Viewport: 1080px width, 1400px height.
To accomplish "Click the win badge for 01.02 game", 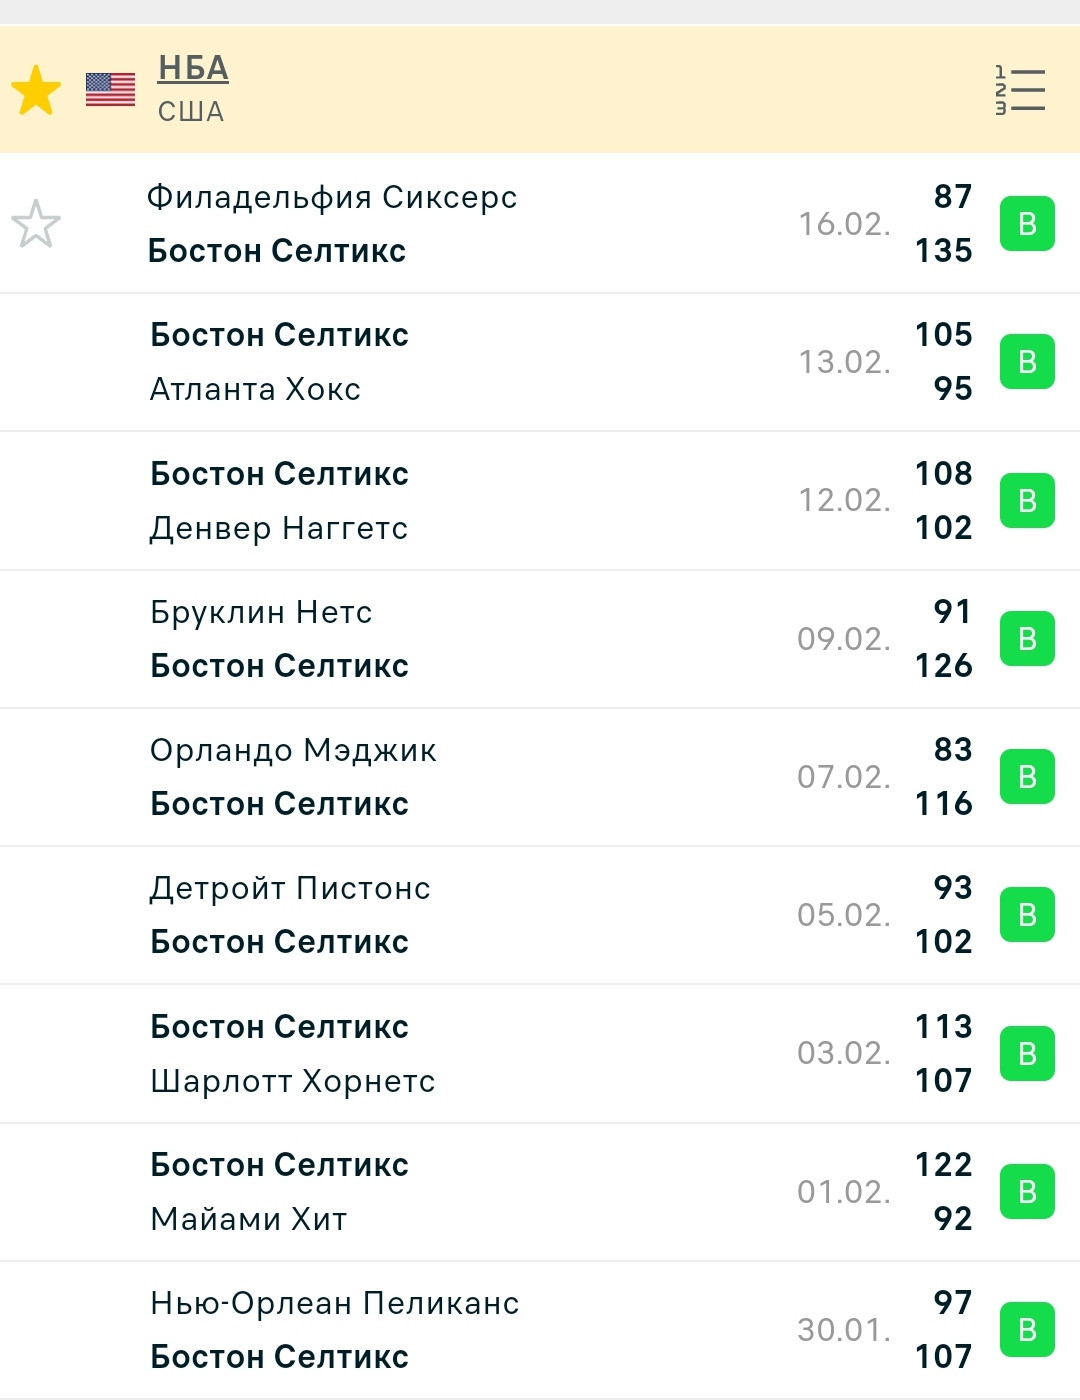I will point(1027,1192).
